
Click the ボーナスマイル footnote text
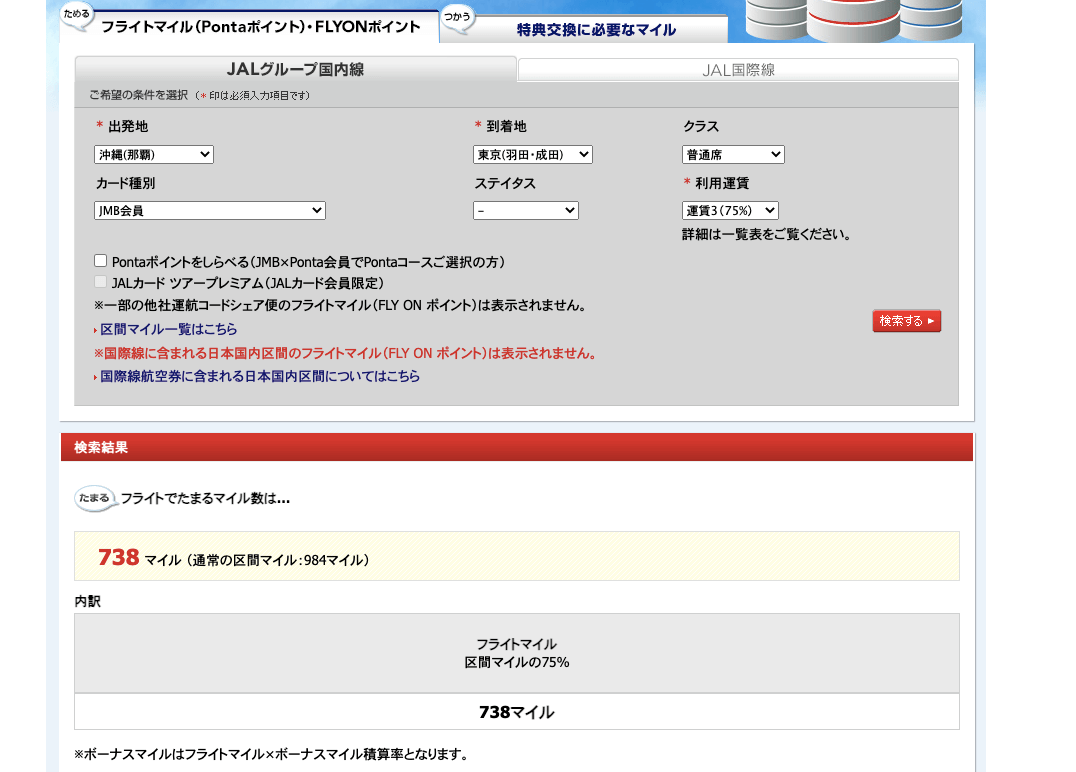click(272, 754)
